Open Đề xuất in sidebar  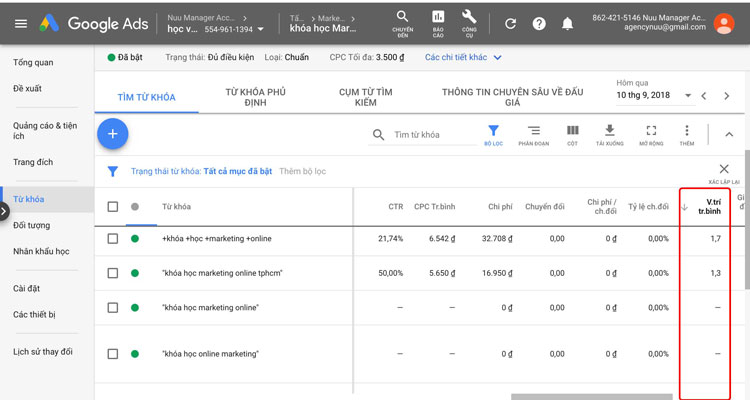[27, 88]
